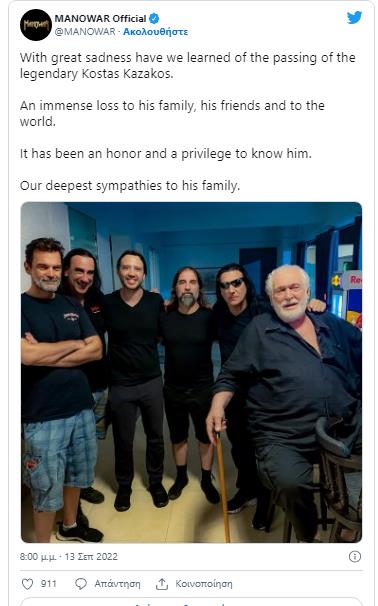Image resolution: width=378 pixels, height=606 pixels.
Task: Click the "Our deepest sympathies" line
Action: coord(130,186)
